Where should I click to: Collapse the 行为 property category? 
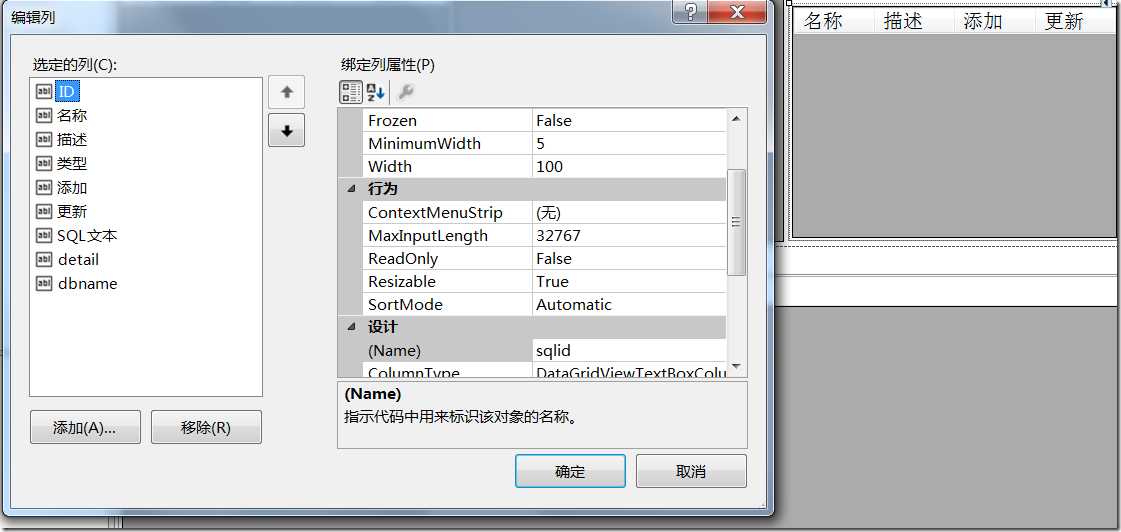click(x=350, y=189)
